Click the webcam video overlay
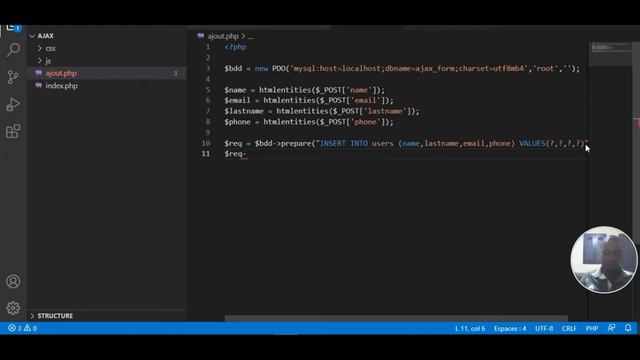 604,260
